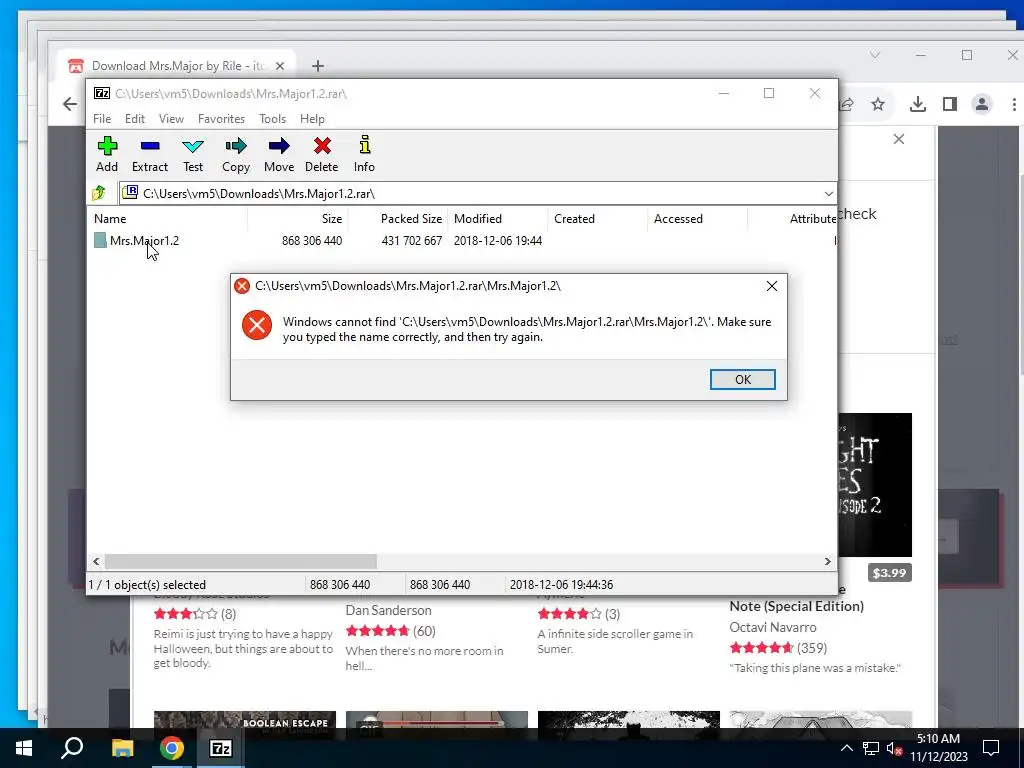Click the right scroll arrow of file list

(827, 561)
